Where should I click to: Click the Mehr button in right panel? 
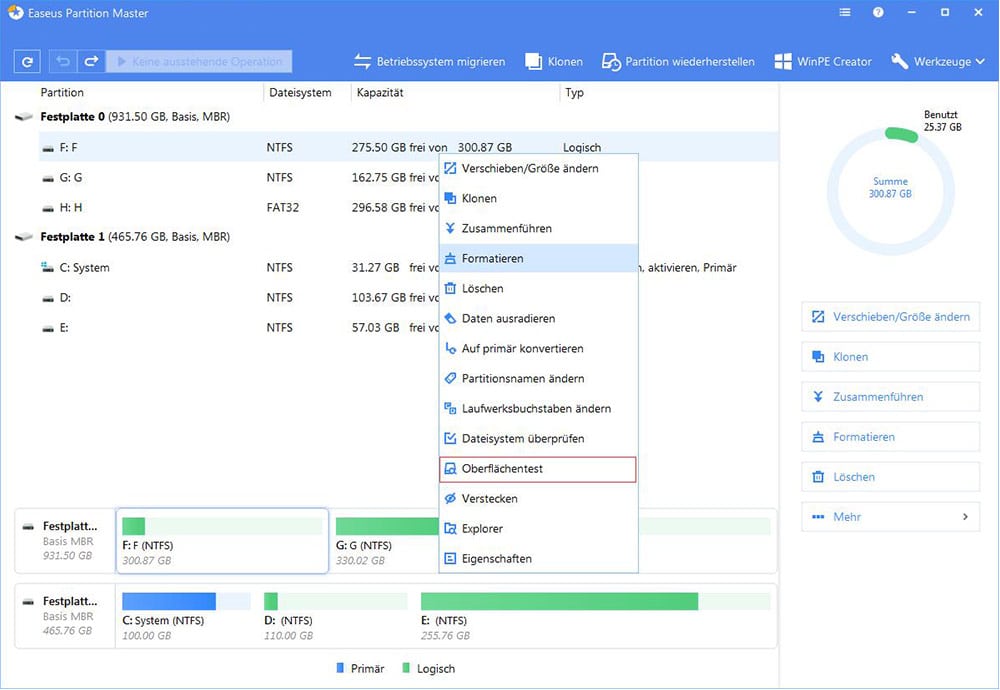click(890, 517)
